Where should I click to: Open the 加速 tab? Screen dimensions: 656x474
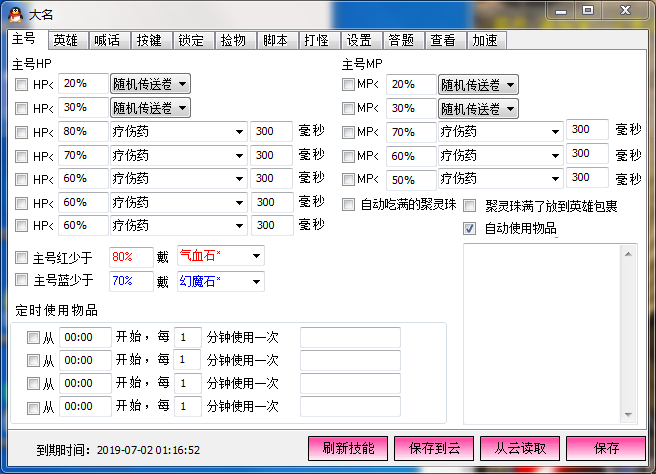tap(487, 41)
